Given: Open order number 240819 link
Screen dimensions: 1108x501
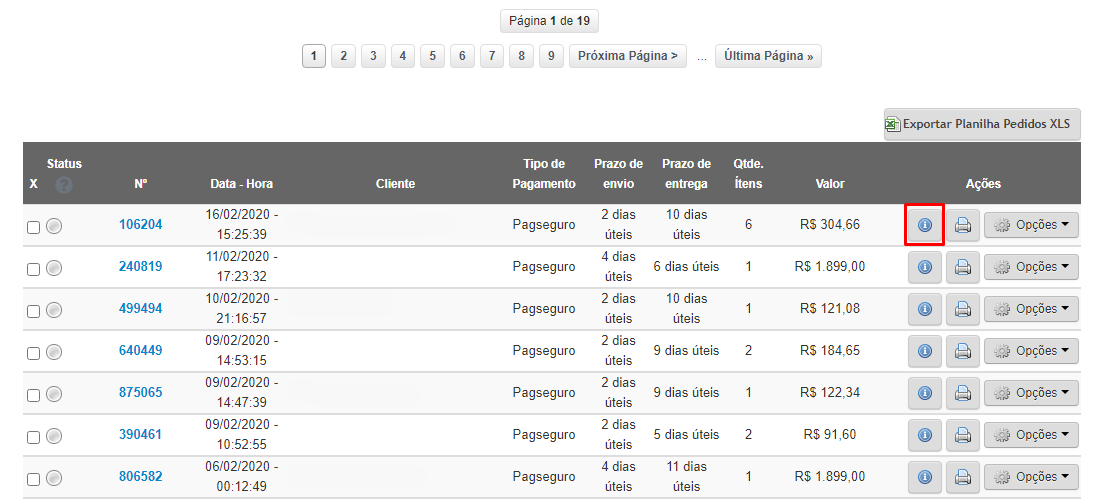Looking at the screenshot, I should pos(140,266).
